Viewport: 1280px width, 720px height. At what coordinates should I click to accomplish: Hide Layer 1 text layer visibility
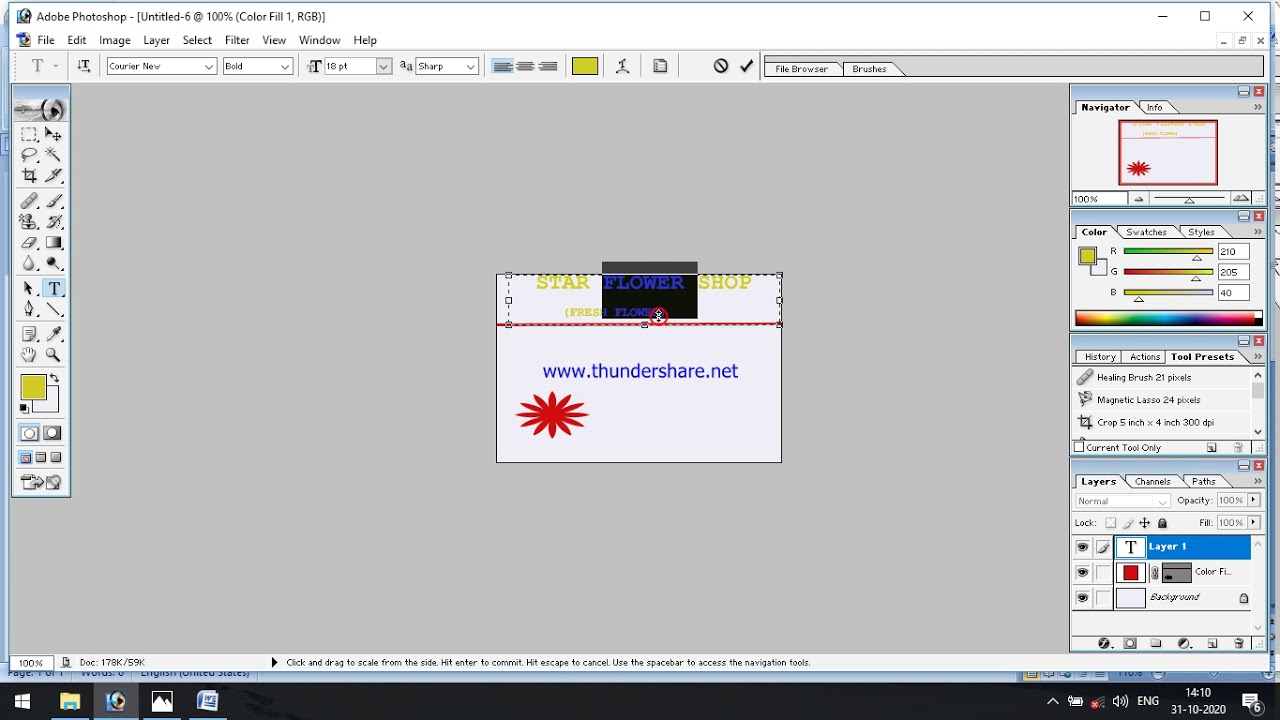1082,547
